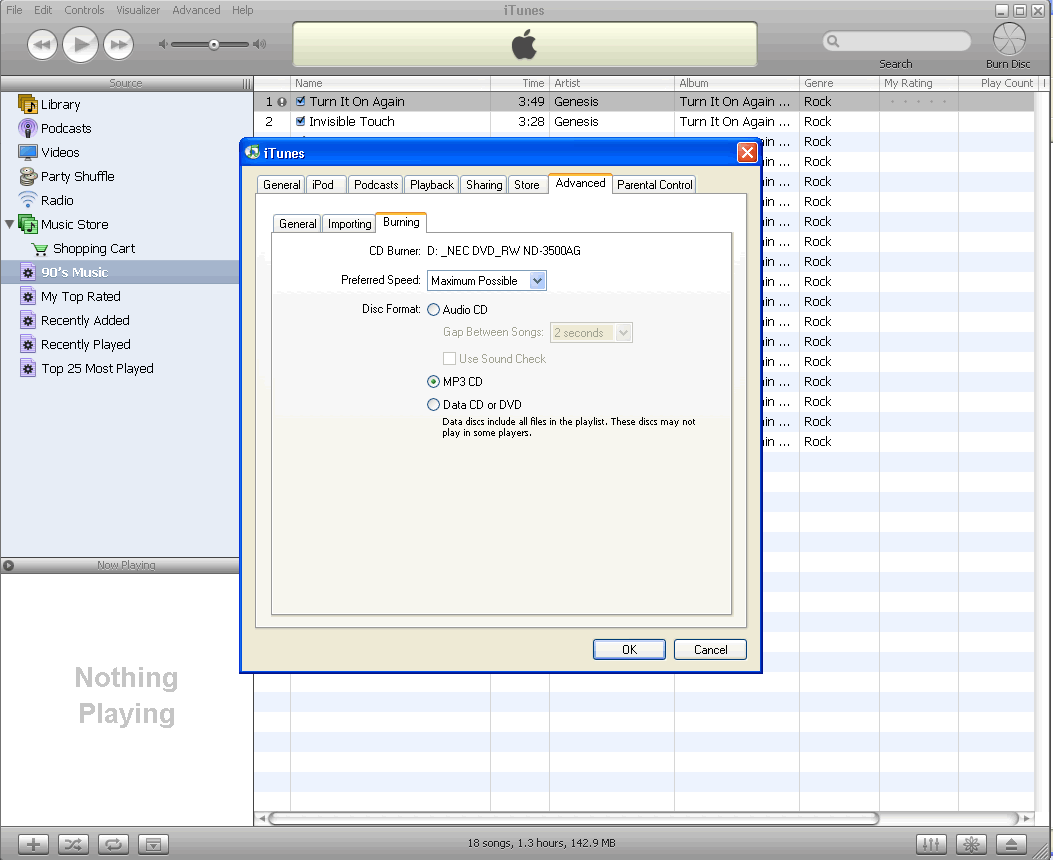Select Data CD or DVD format
1053x860 pixels.
(x=433, y=405)
